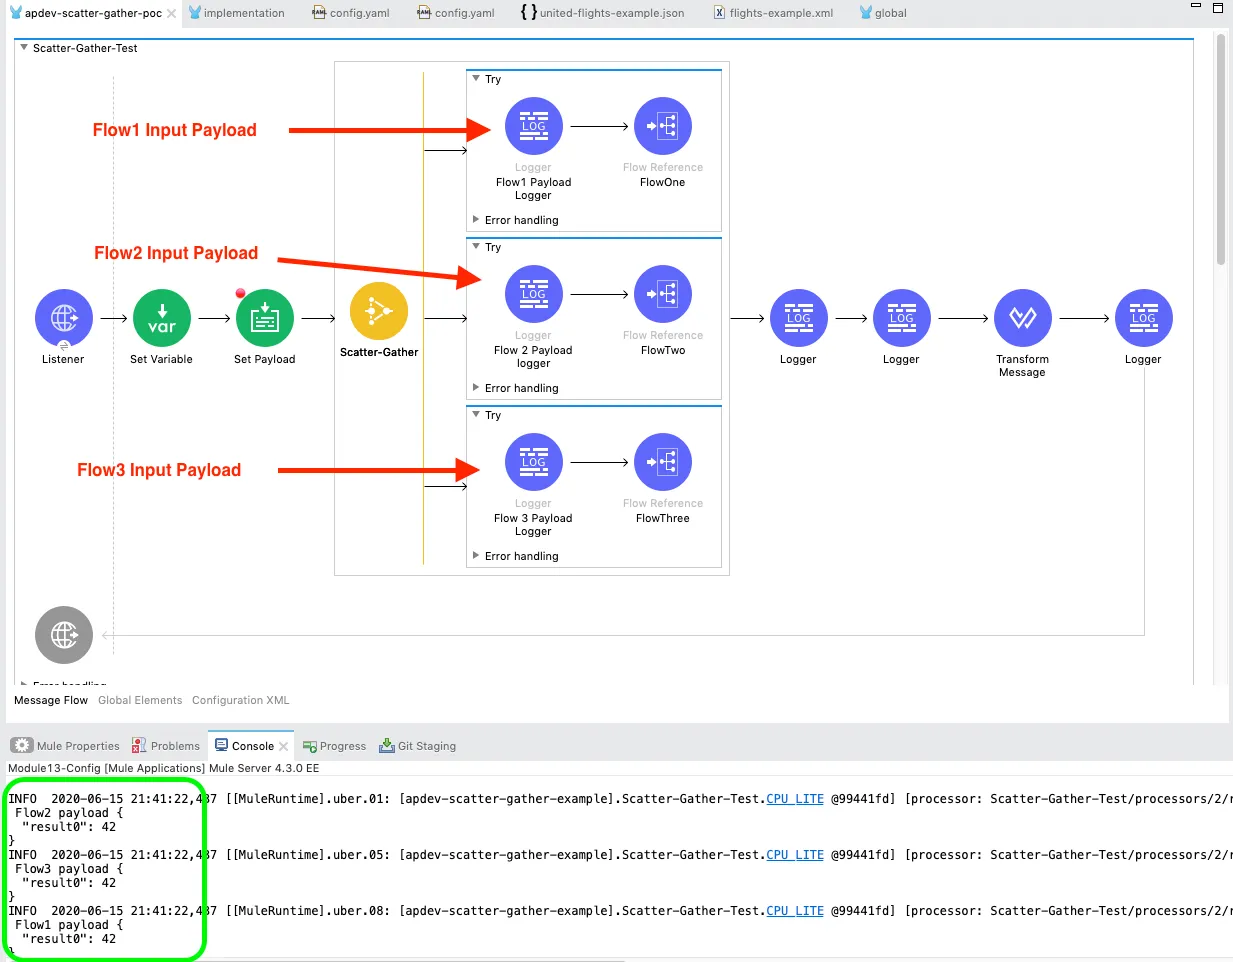Collapse the Try scope containing FlowTwo
Viewport: 1233px width, 962px height.
476,246
